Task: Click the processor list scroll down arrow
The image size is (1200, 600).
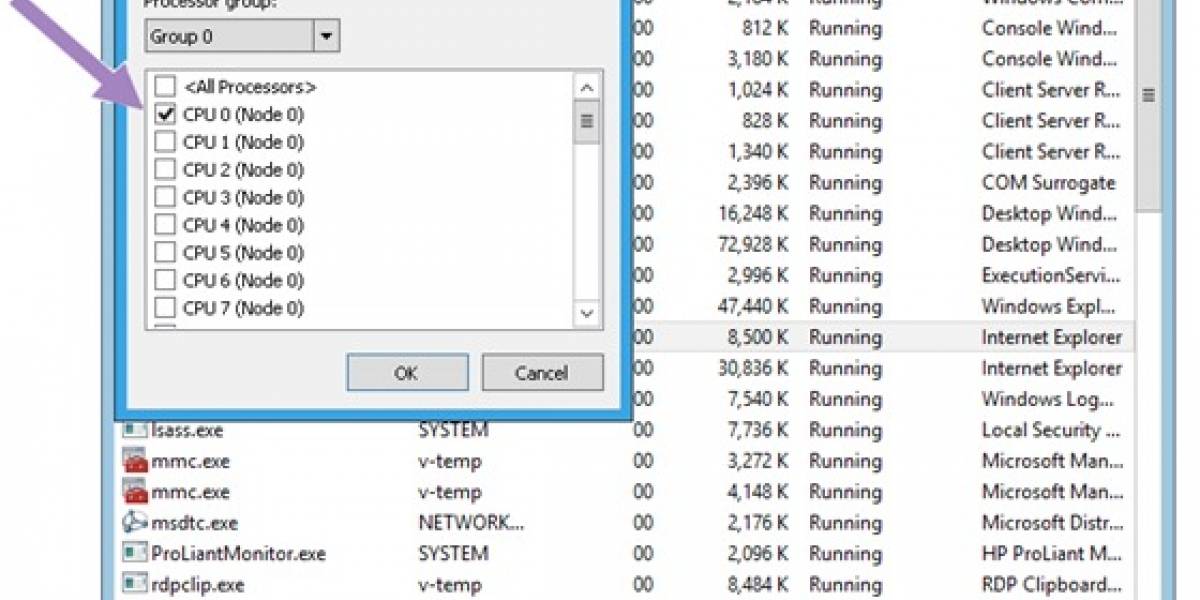Action: (x=587, y=314)
